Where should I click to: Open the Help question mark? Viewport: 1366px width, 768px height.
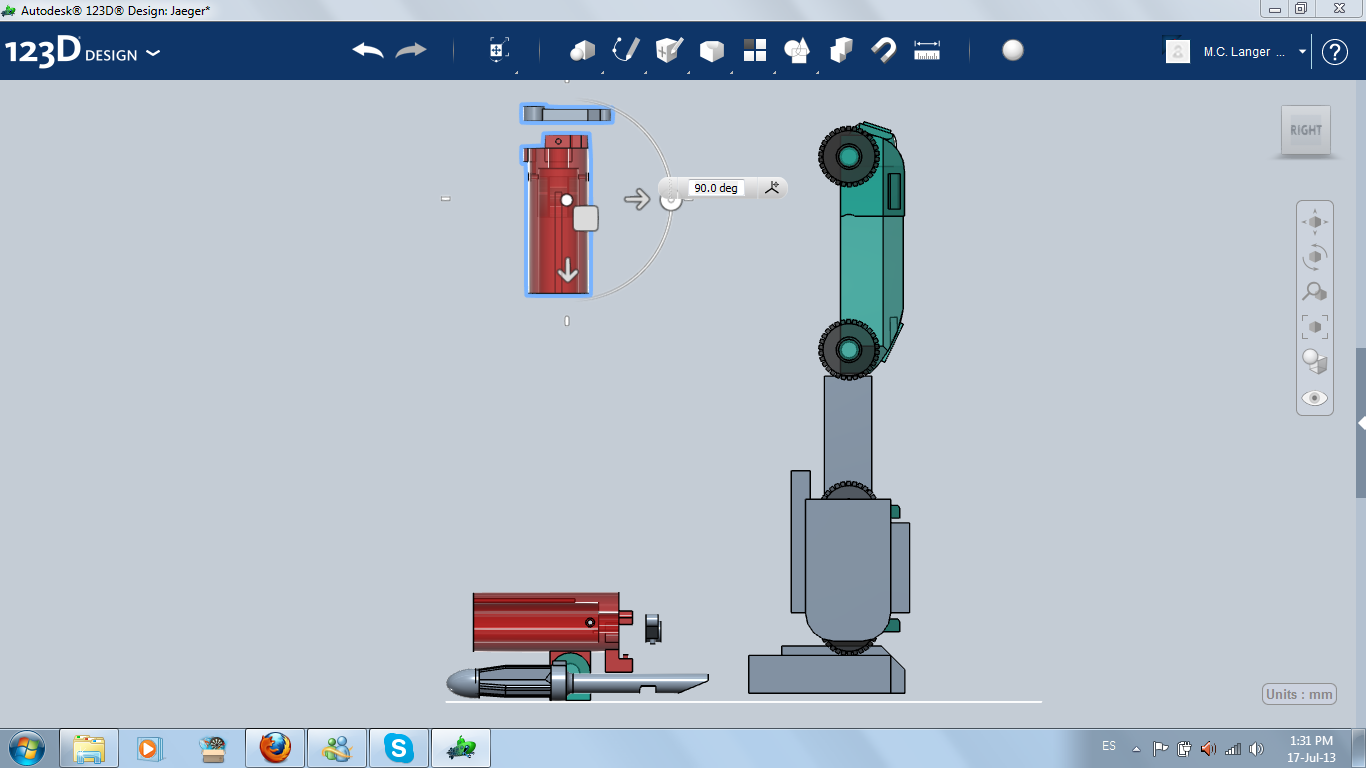click(1335, 52)
